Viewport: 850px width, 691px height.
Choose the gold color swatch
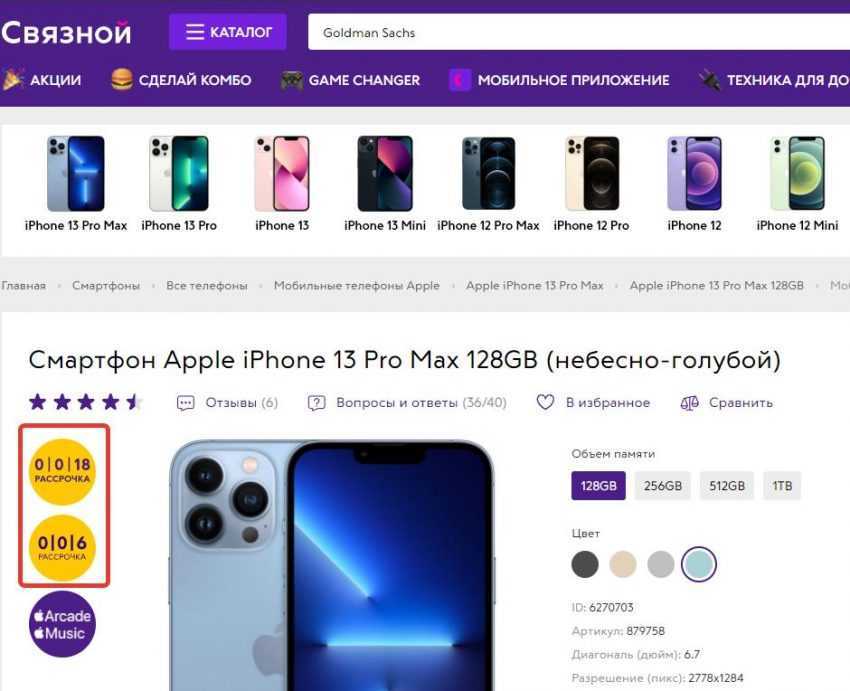tap(623, 564)
